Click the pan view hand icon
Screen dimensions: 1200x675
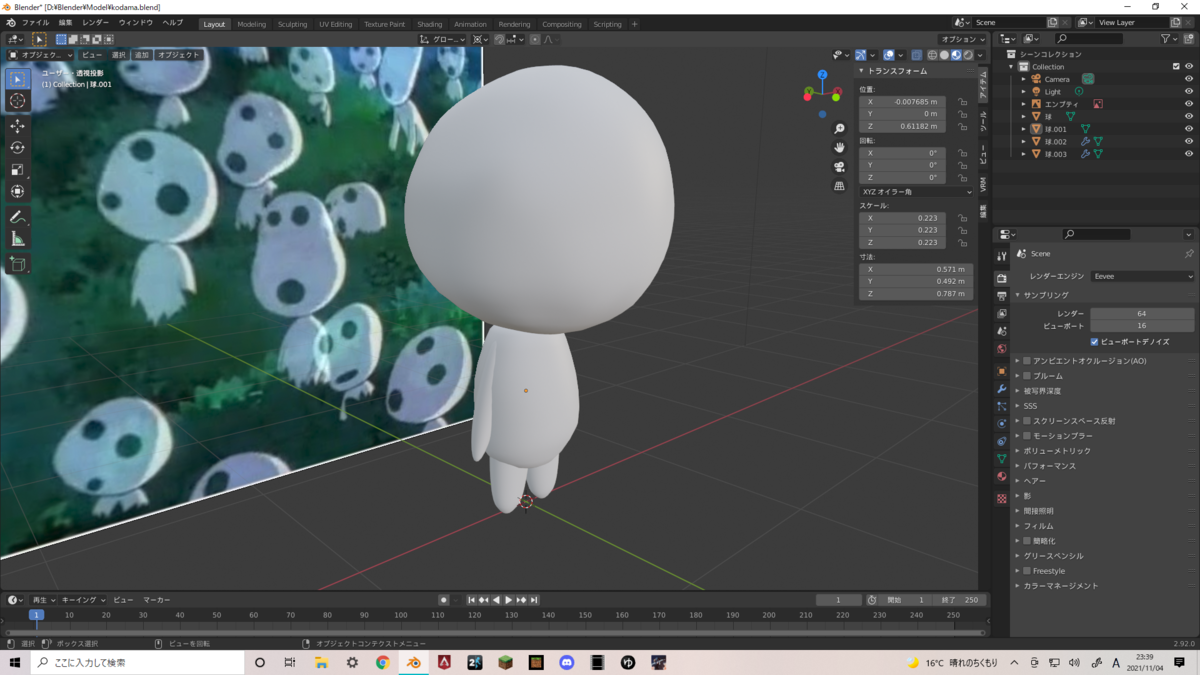pyautogui.click(x=839, y=147)
